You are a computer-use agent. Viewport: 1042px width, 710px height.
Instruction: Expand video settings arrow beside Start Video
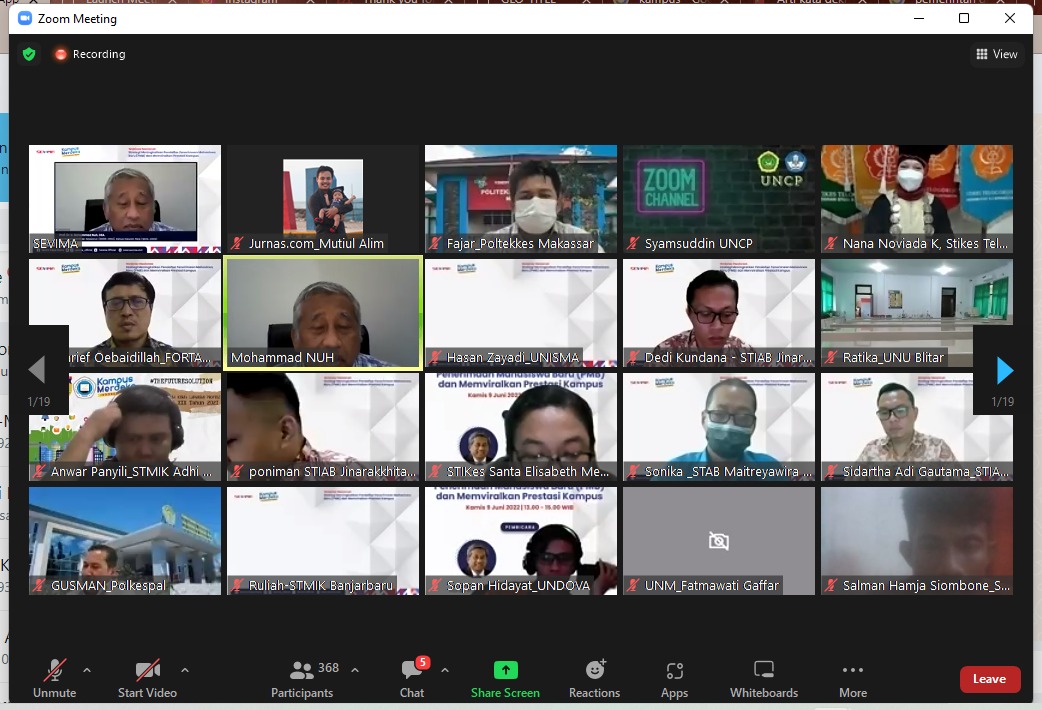pos(184,670)
